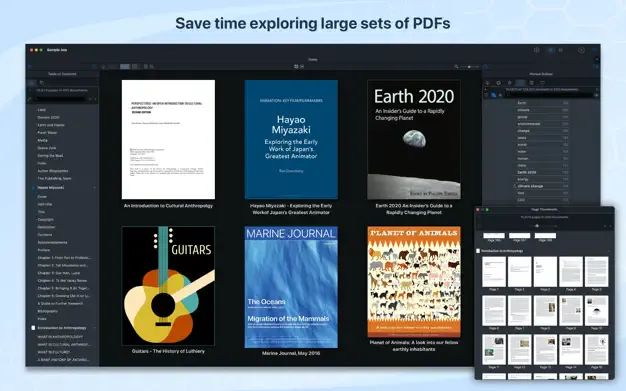This screenshot has height=391, width=626.
Task: Open the 'Acknowledgments' contents entry
Action: tap(52, 242)
